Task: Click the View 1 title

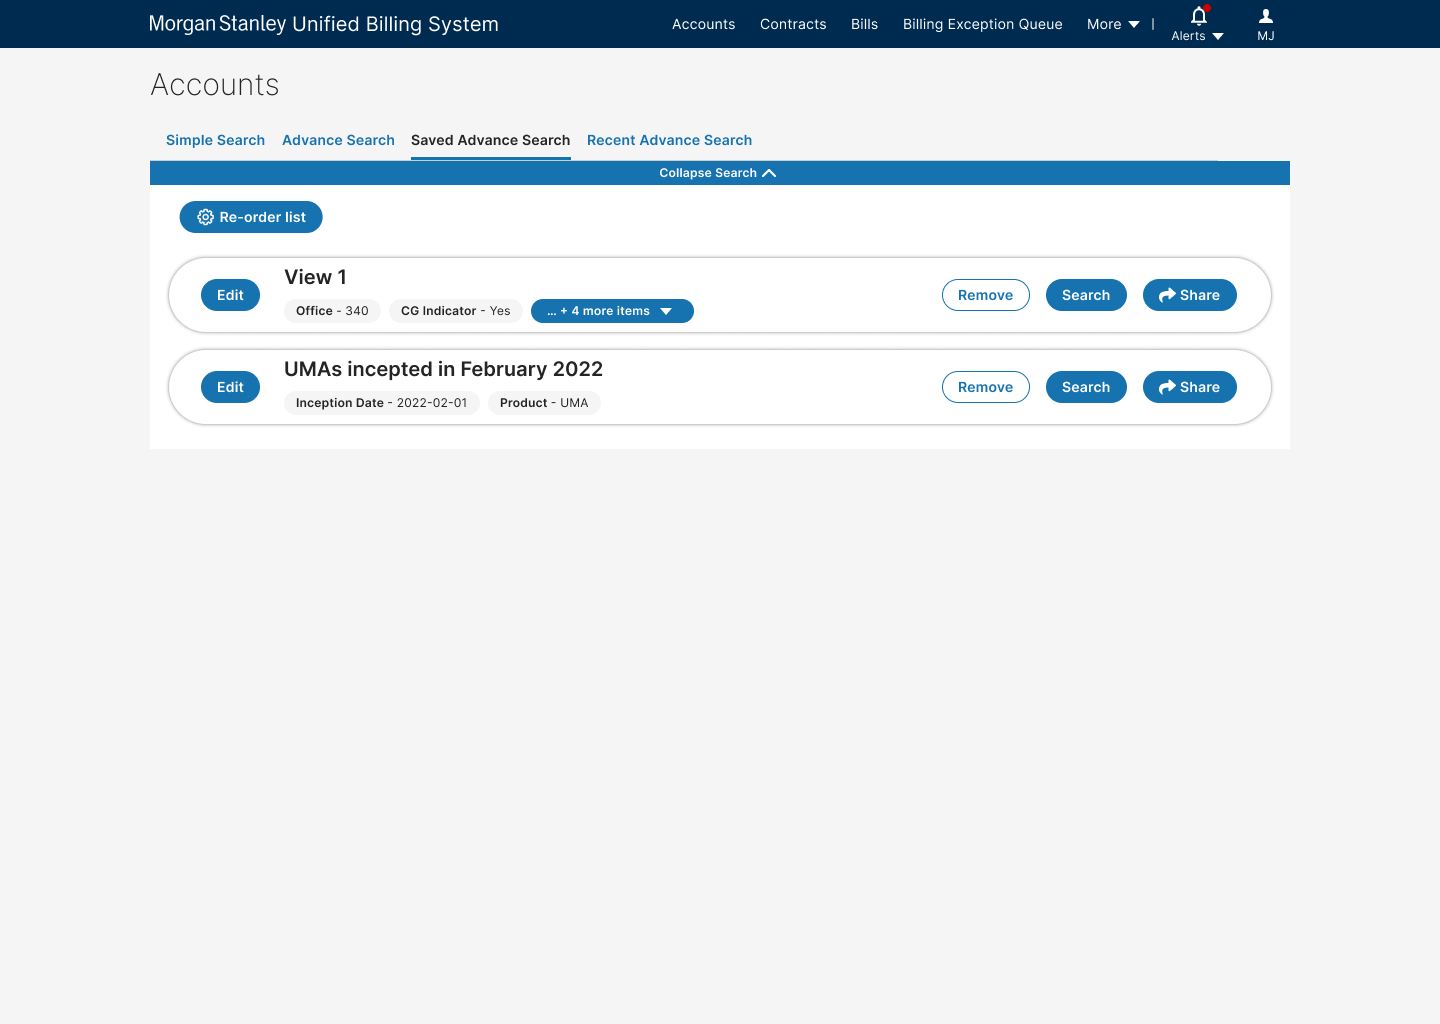Action: [315, 277]
